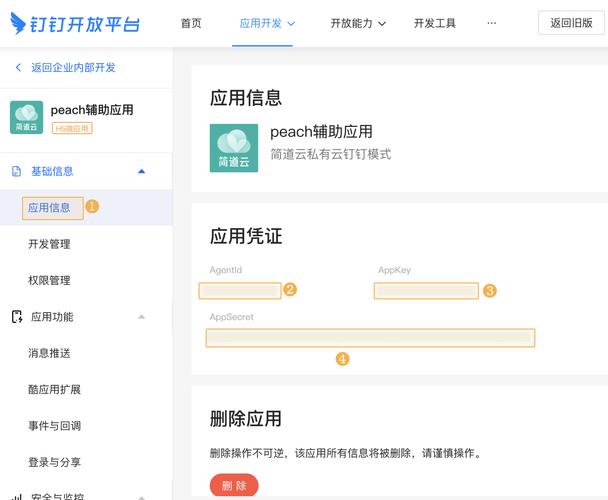Click the 返回企业内部开发 link
This screenshot has height=500, width=608.
point(73,67)
